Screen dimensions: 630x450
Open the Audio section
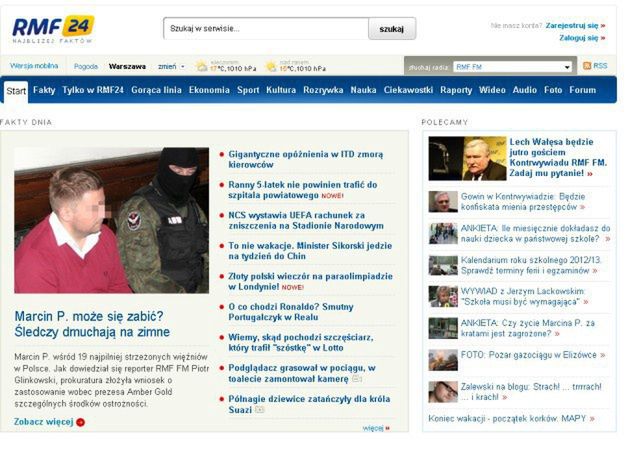click(525, 90)
